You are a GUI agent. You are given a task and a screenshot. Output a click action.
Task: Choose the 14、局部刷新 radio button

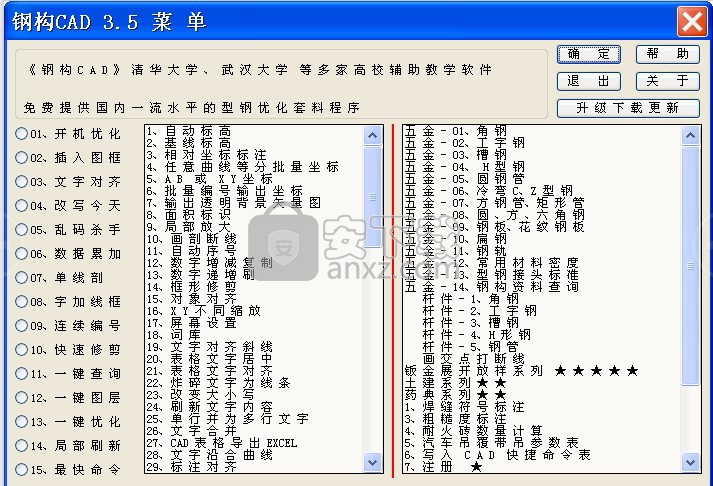tap(21, 445)
